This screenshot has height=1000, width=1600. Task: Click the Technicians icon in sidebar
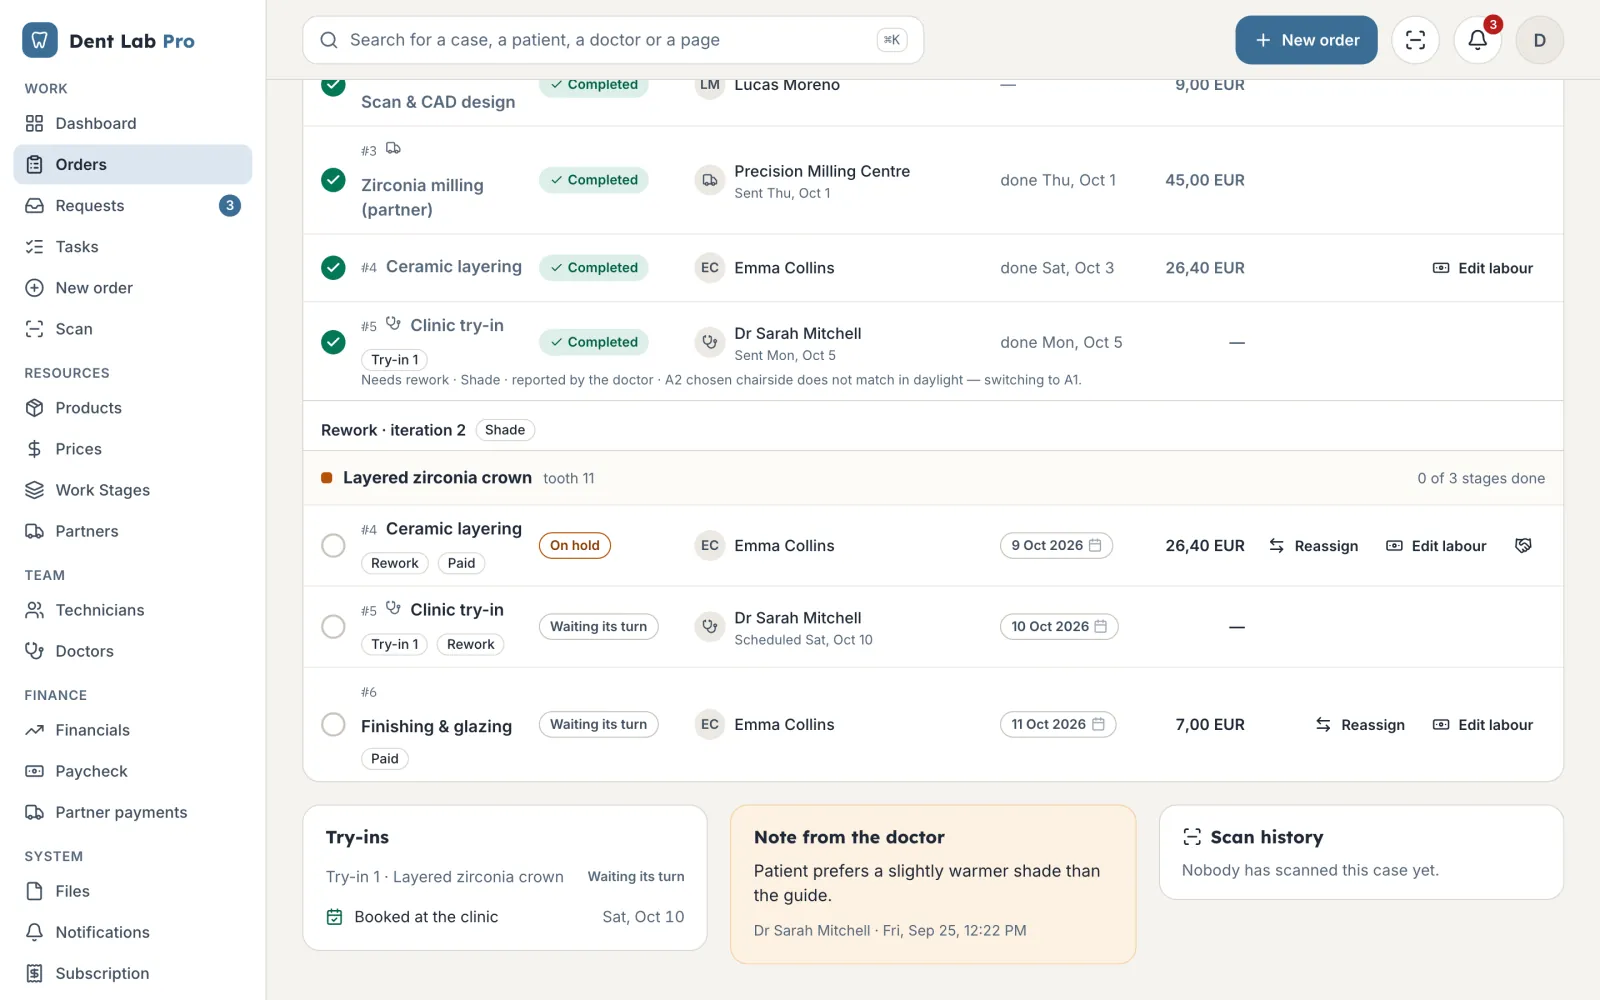coord(34,610)
